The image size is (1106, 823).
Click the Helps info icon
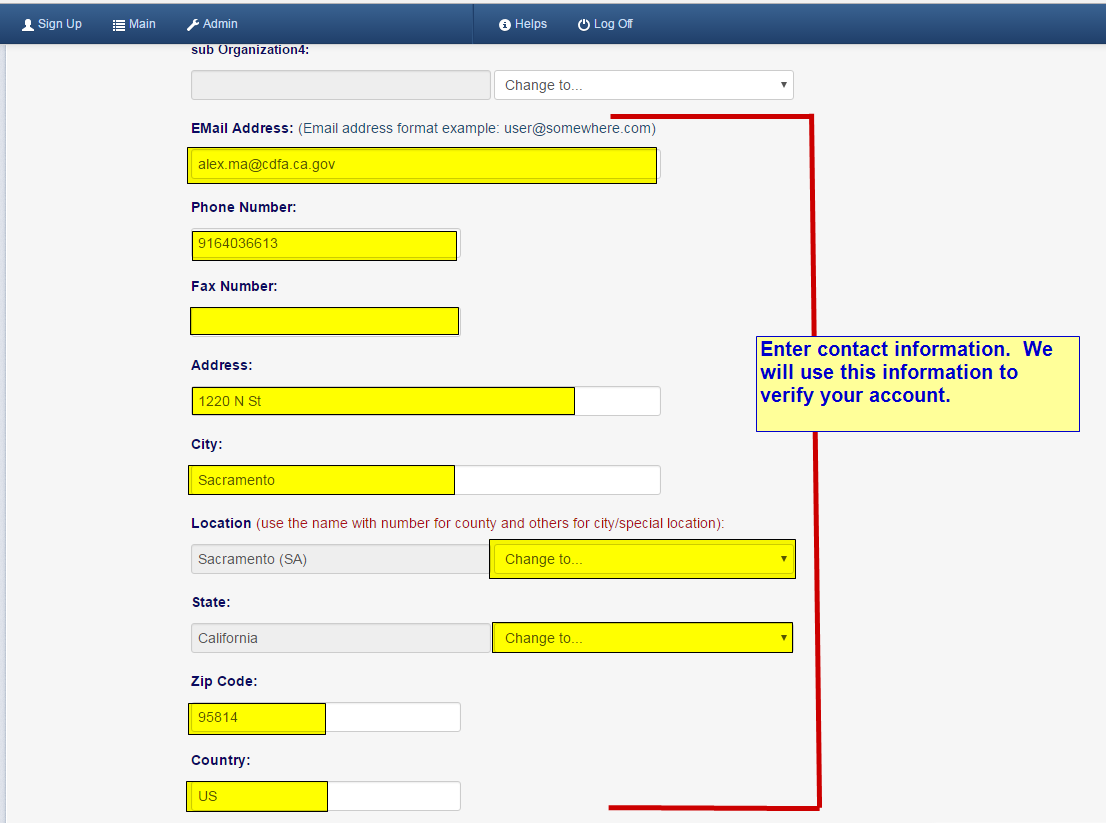click(x=504, y=25)
